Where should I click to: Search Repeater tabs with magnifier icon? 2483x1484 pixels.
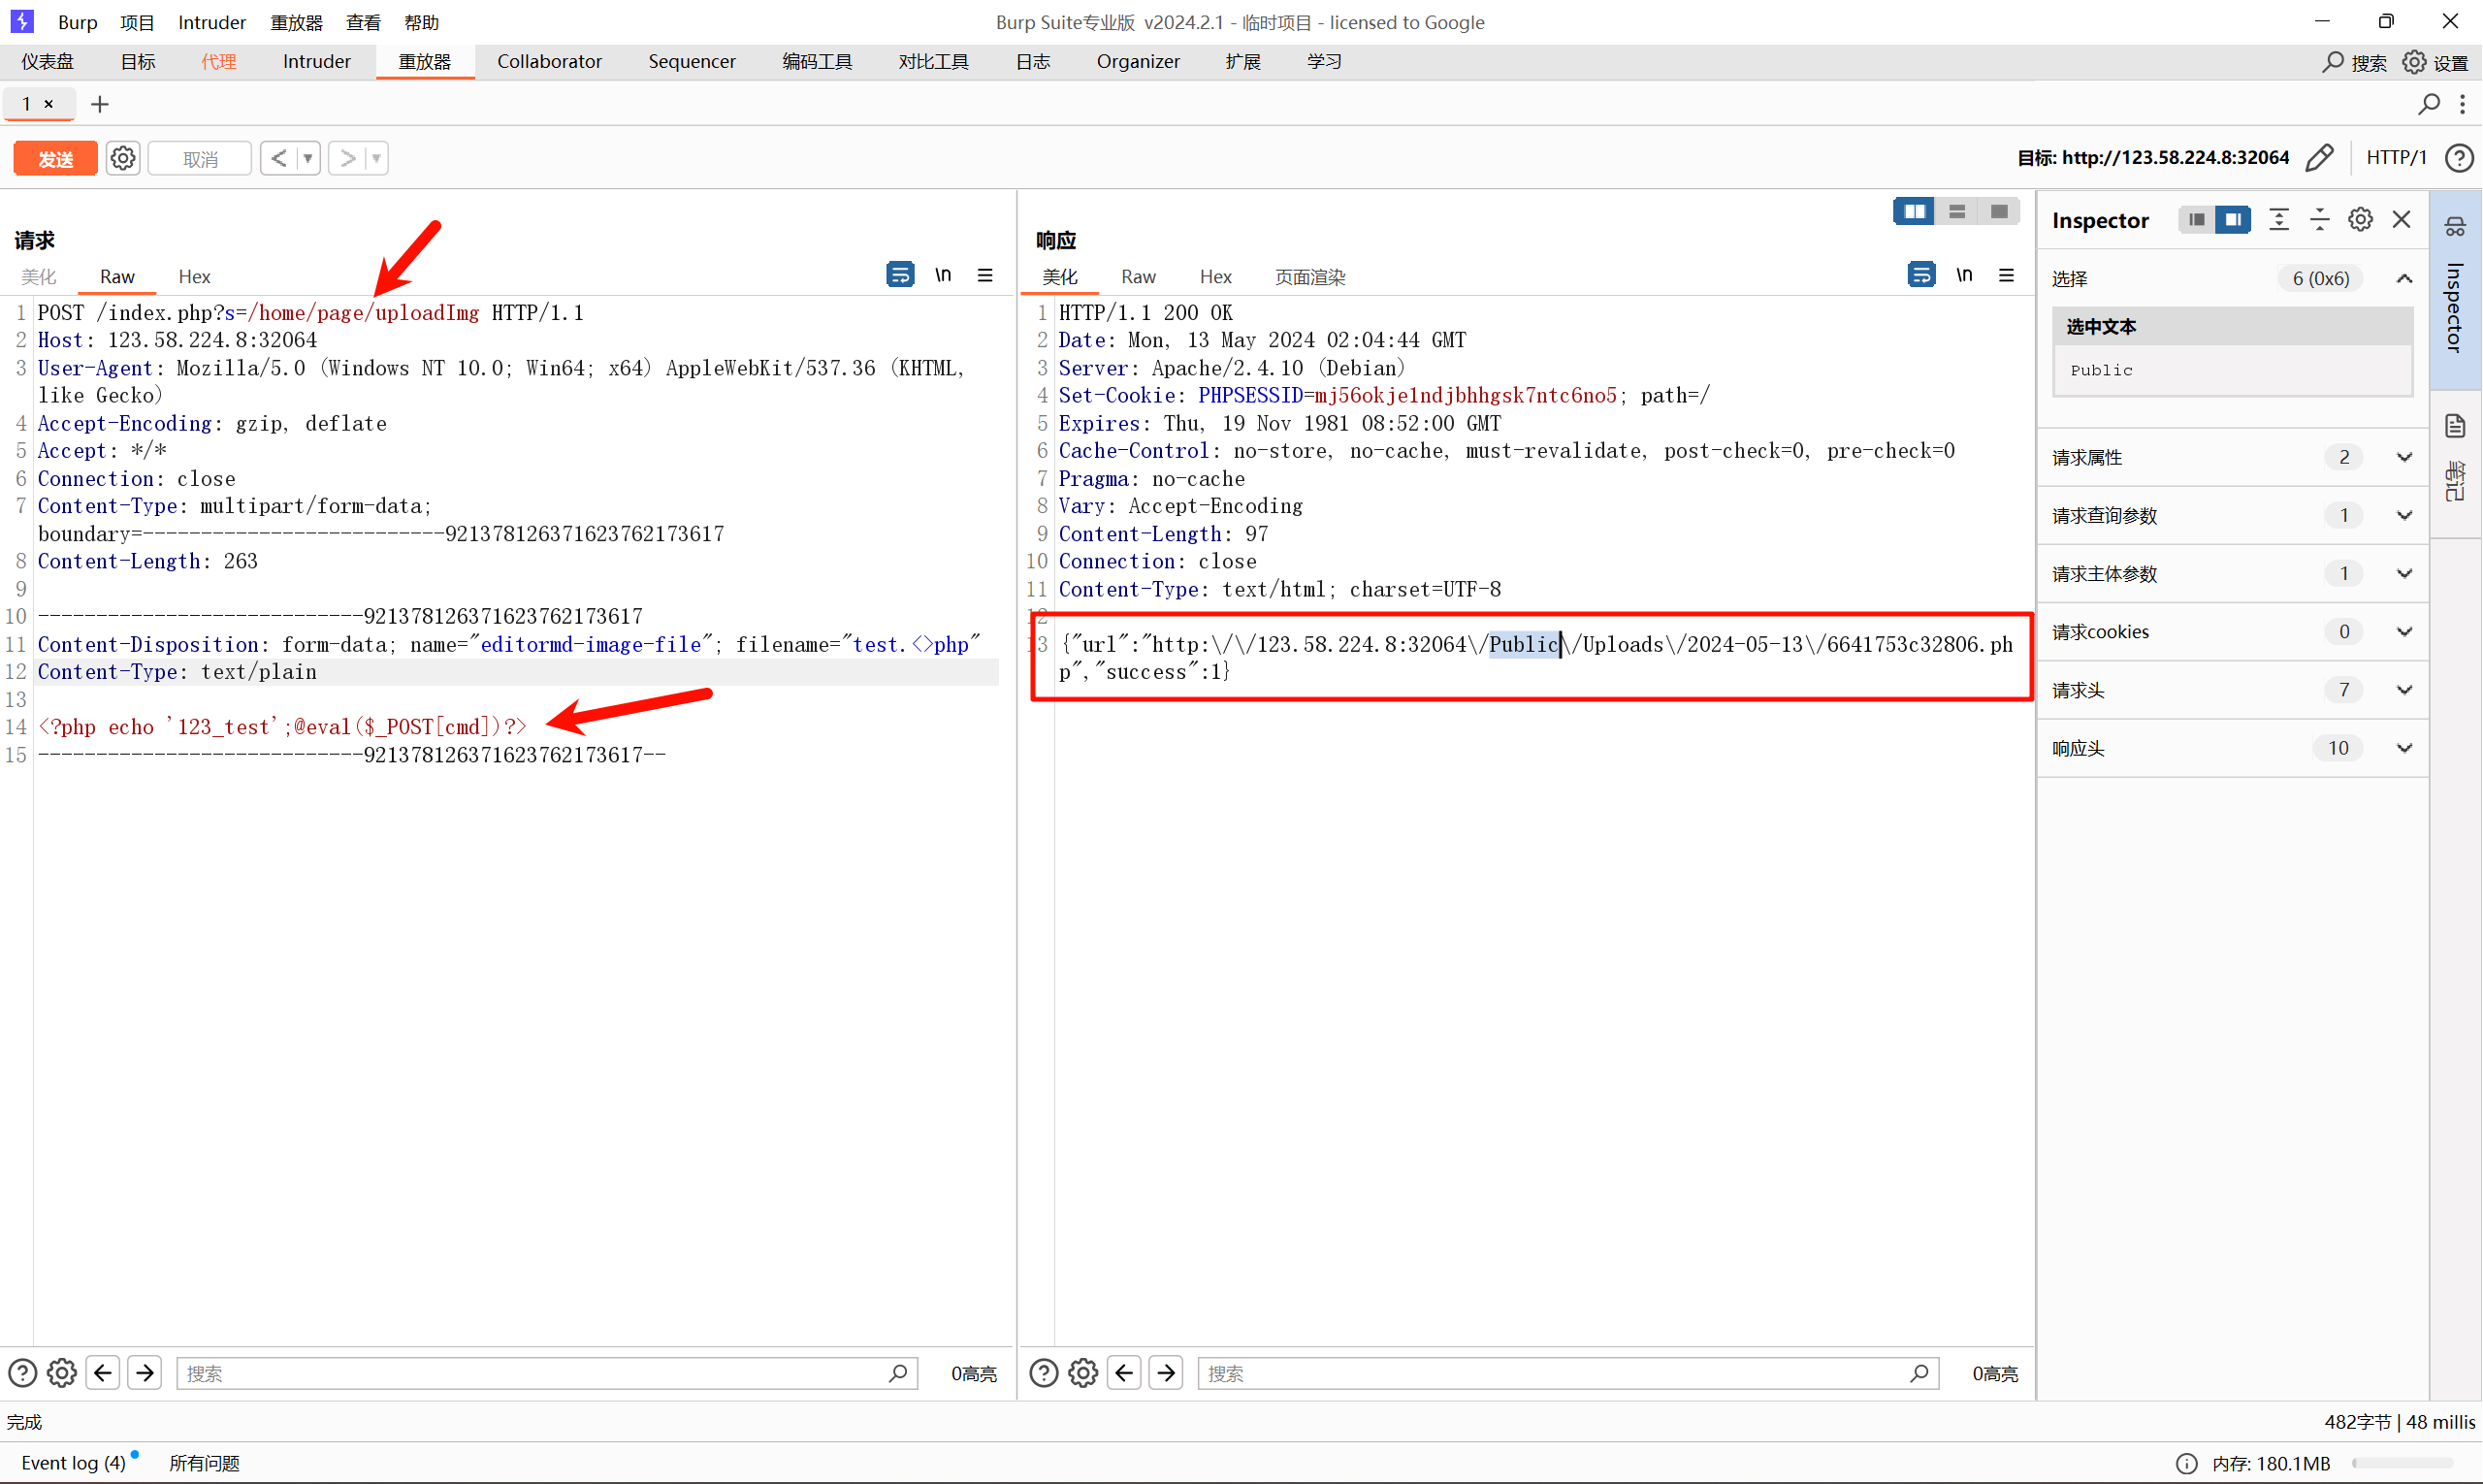2429,104
